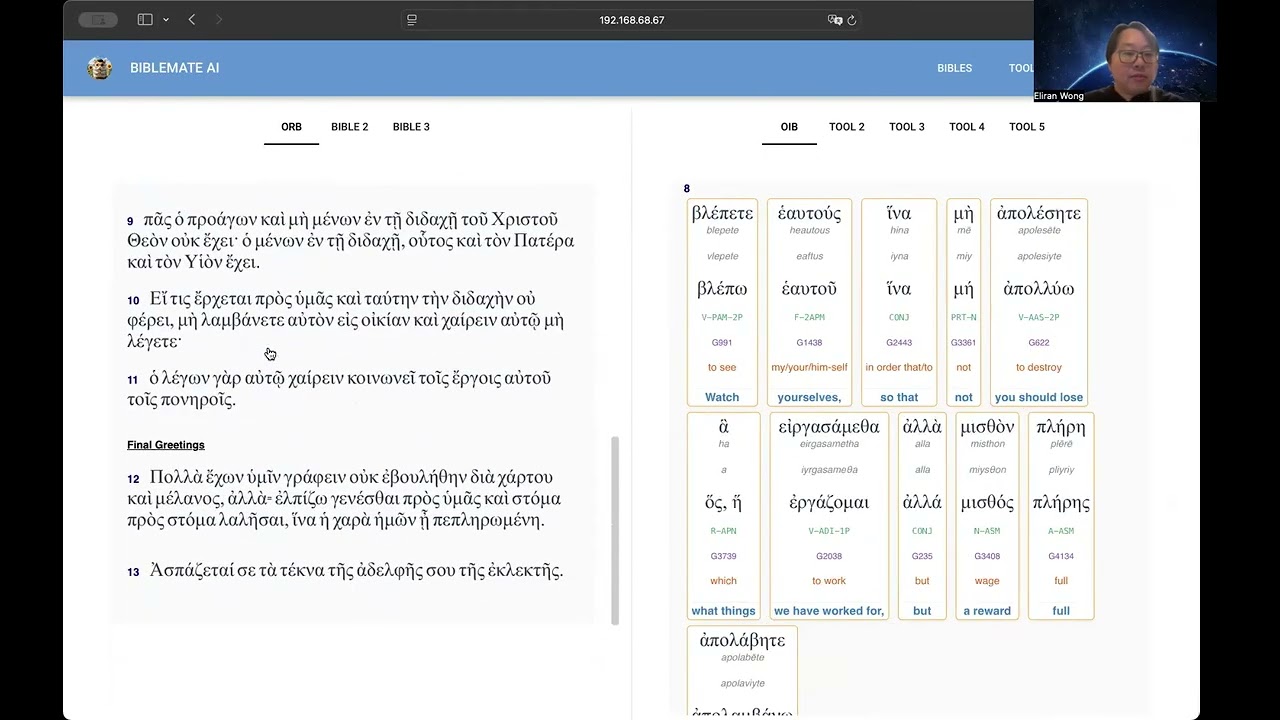Click the page reader icon in address bar
Viewport: 1280px width, 720px height.
pos(412,20)
